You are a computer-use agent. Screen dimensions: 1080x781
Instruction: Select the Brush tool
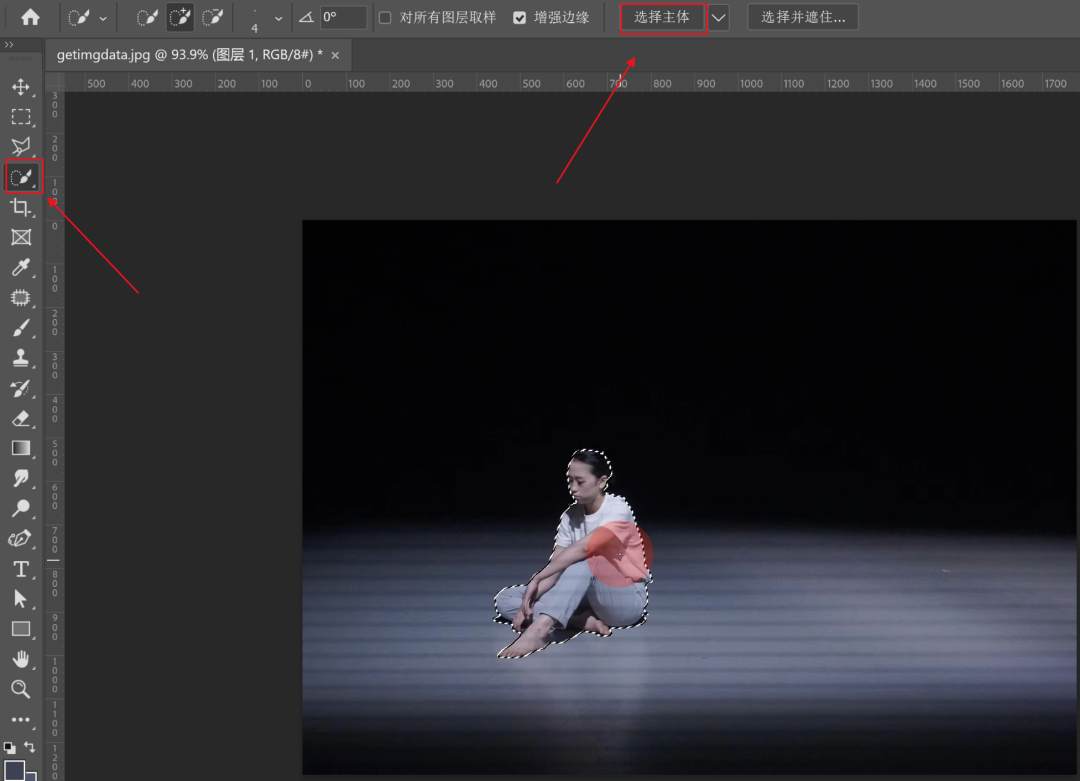(x=21, y=328)
